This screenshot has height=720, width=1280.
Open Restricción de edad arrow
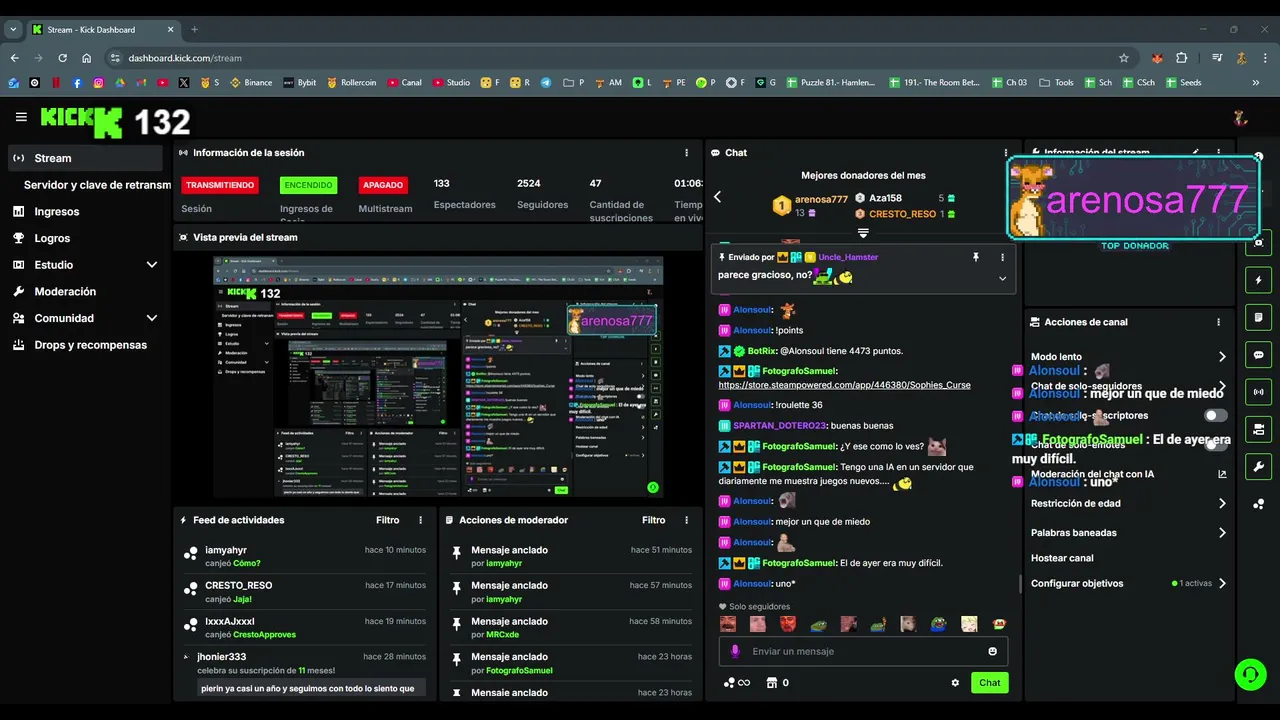[x=1222, y=504]
